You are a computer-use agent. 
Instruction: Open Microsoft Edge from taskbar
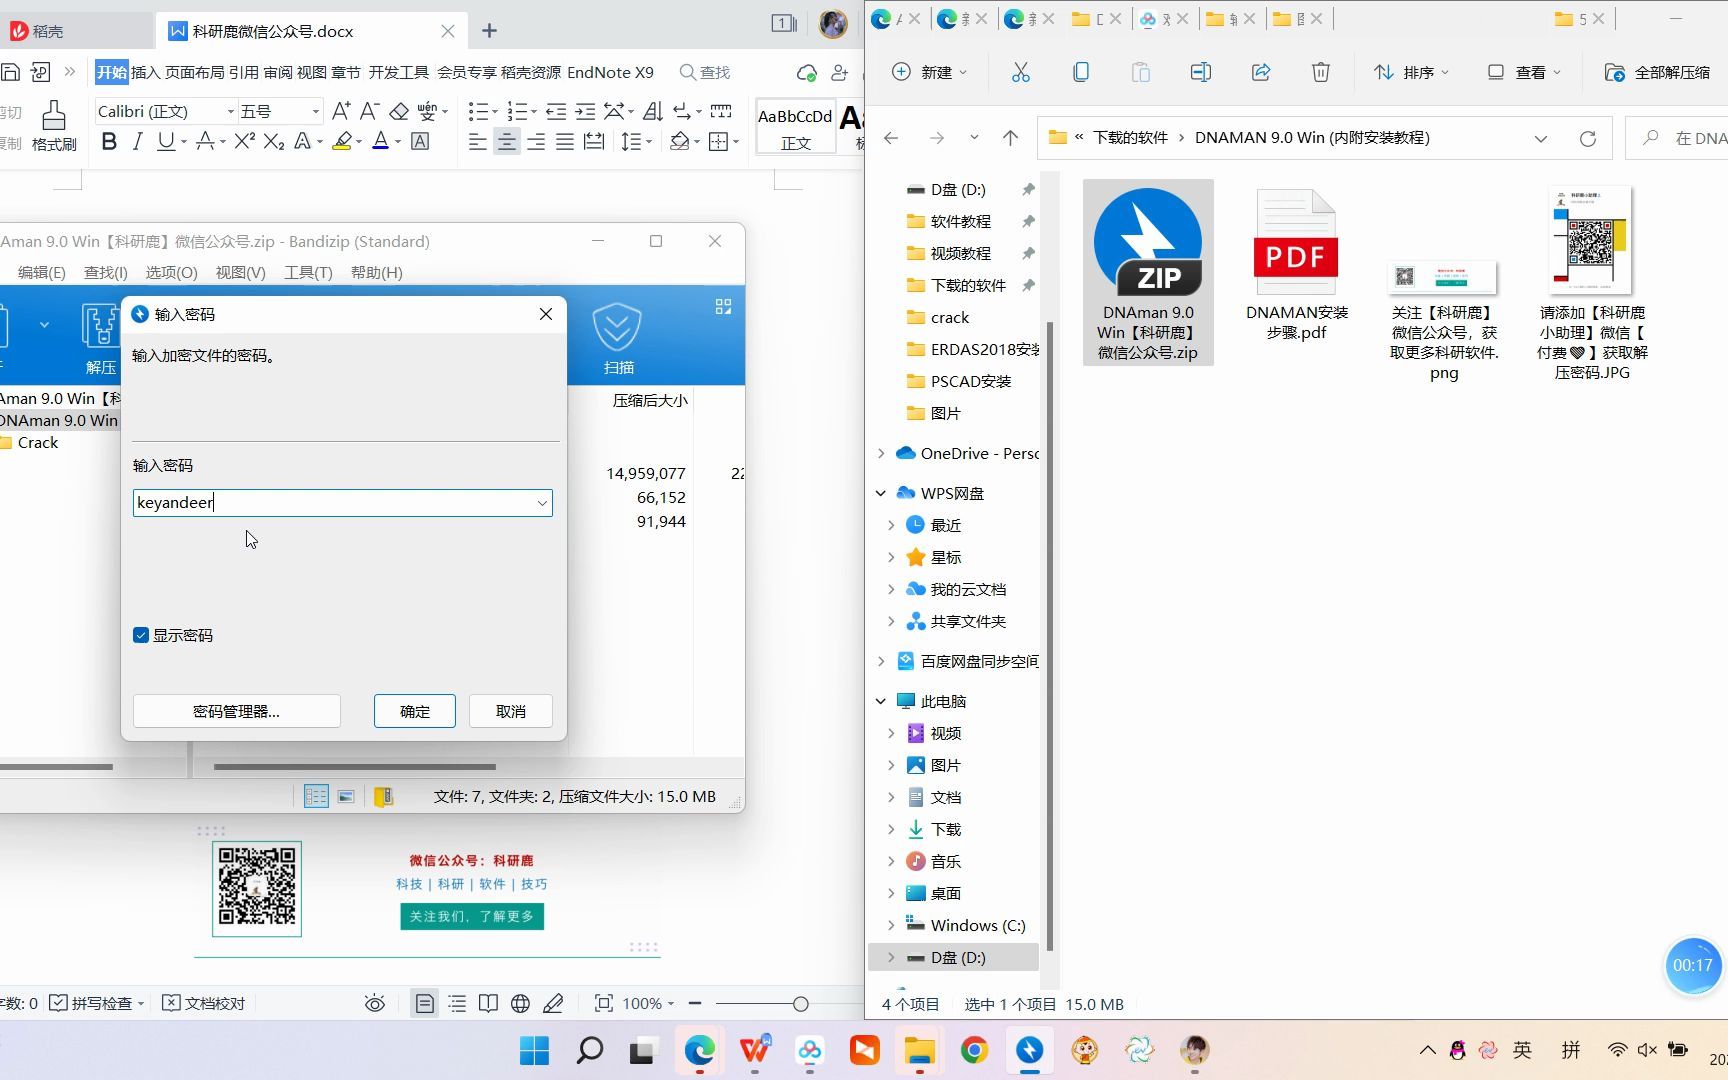(700, 1050)
